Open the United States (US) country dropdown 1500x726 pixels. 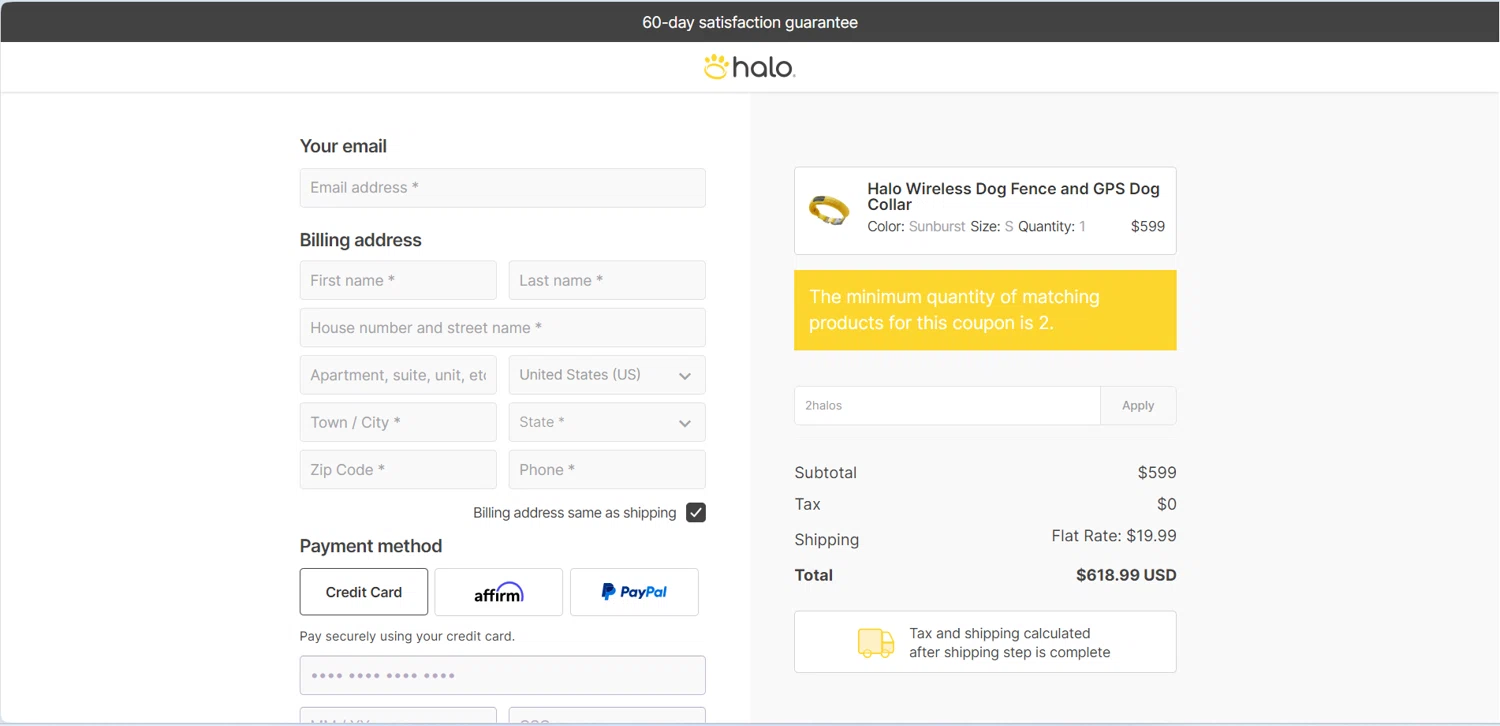click(607, 375)
